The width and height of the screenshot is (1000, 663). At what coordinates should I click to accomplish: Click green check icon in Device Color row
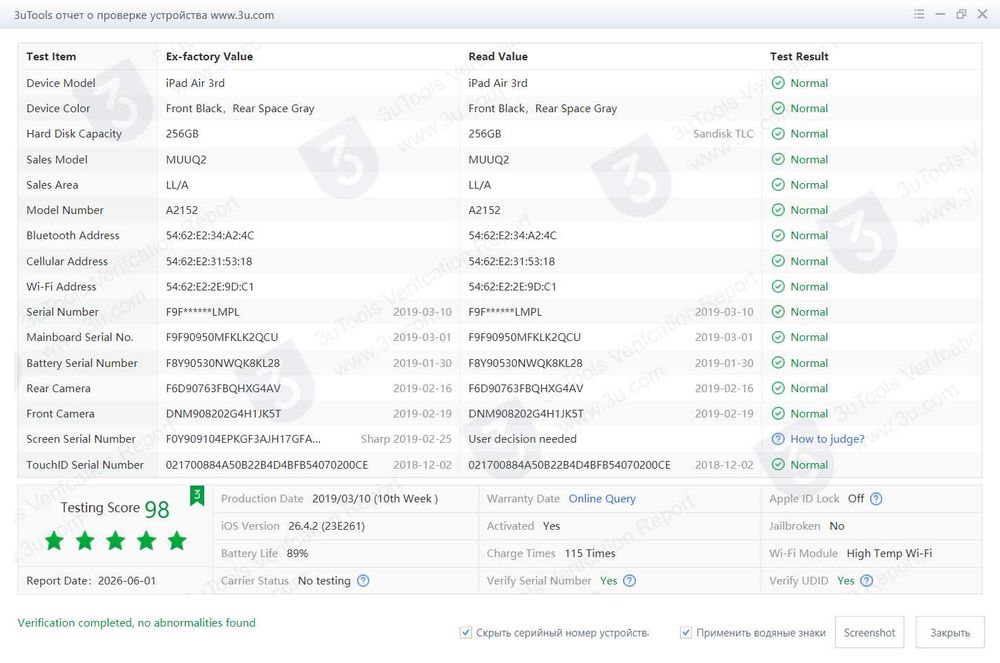tap(778, 108)
